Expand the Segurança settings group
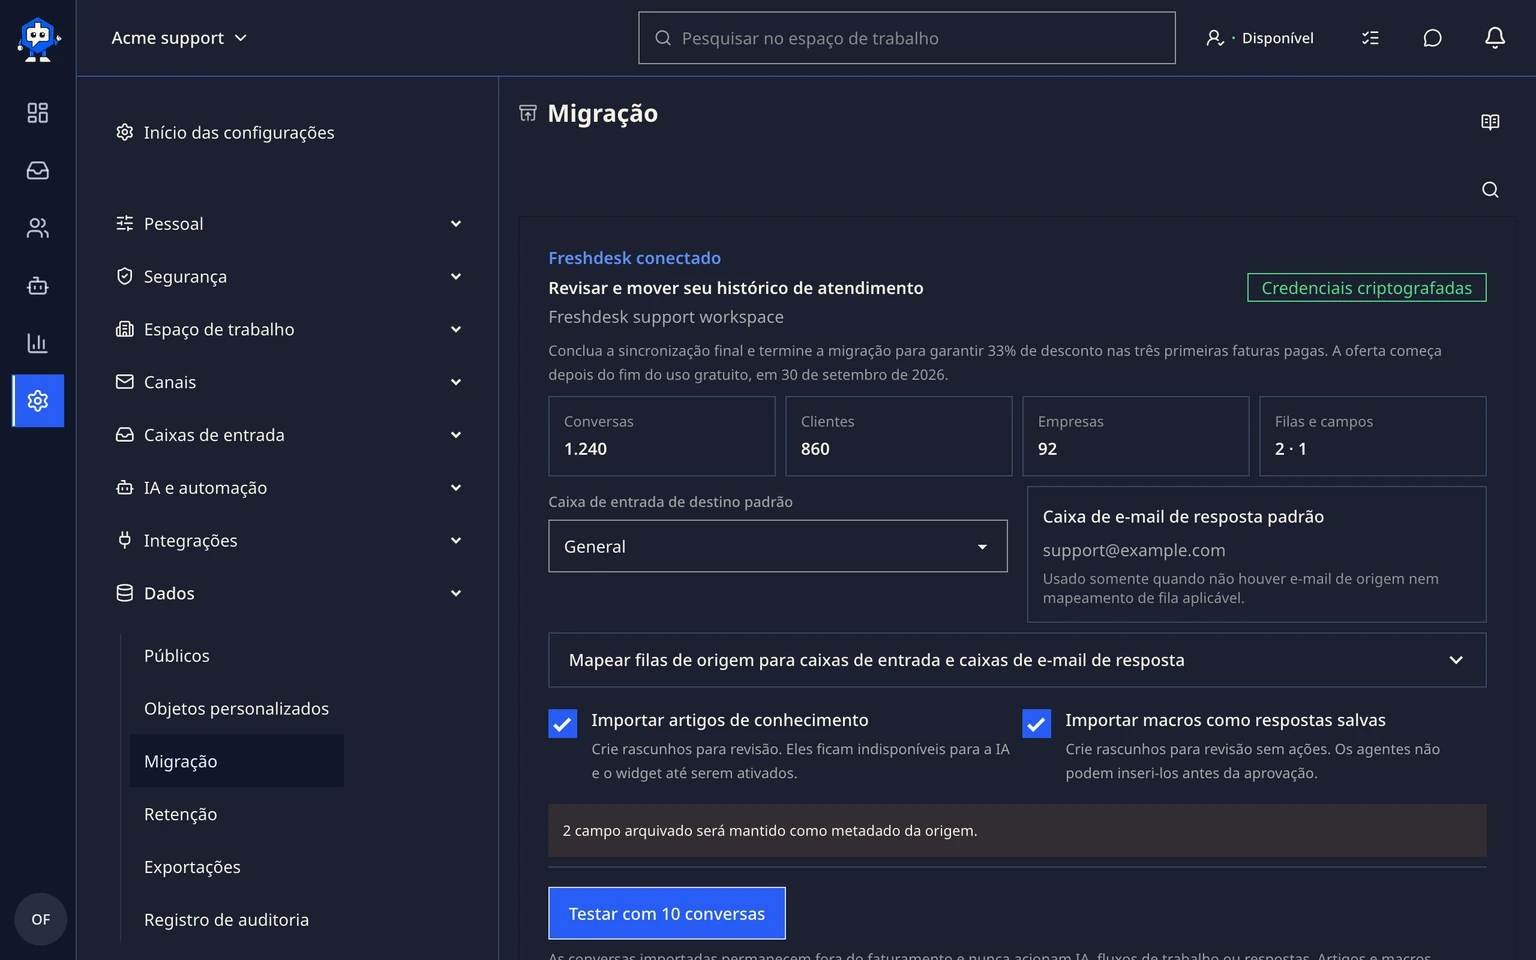Viewport: 1536px width, 960px height. [x=289, y=277]
